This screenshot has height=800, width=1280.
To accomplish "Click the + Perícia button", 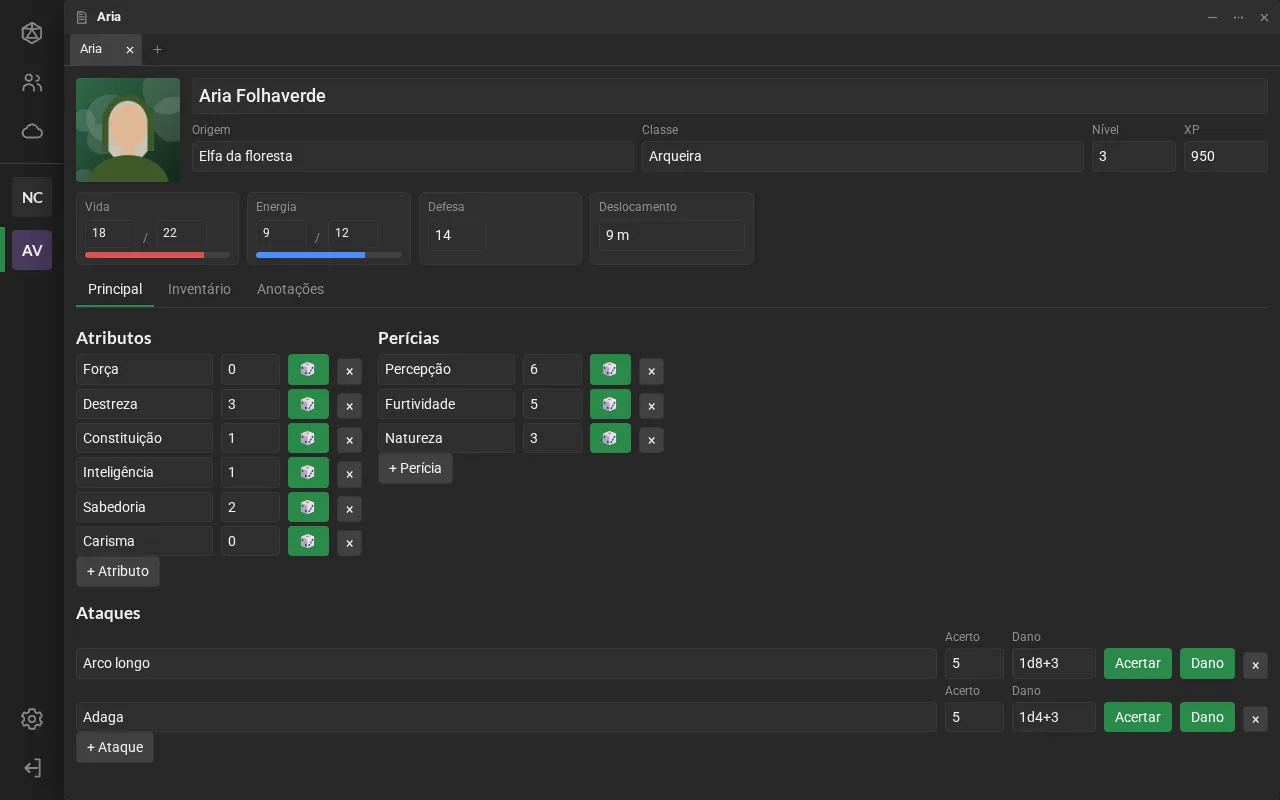I will click(x=415, y=468).
